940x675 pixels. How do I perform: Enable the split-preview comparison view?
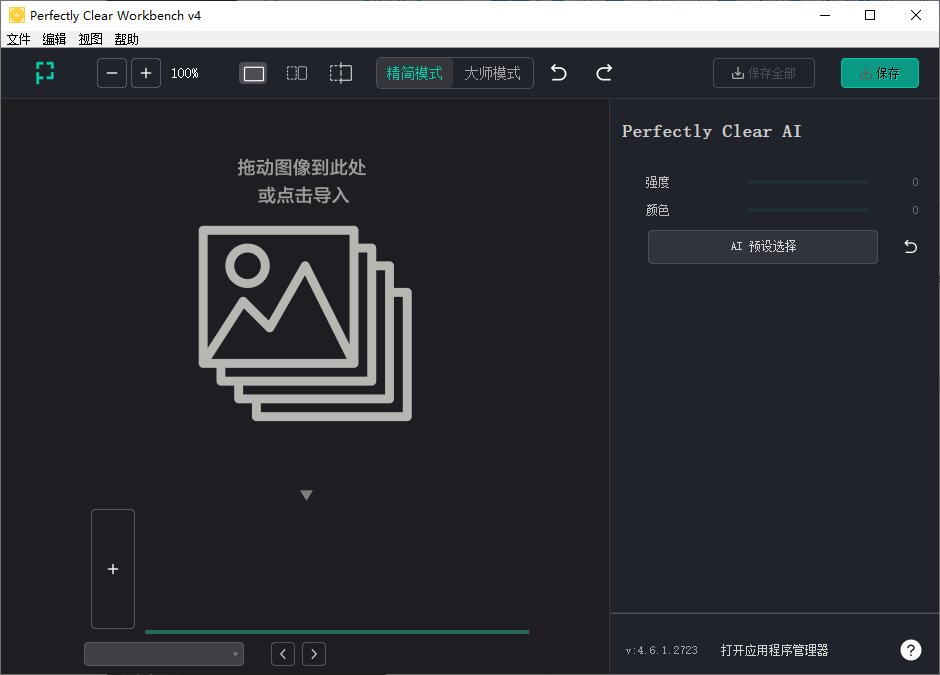[340, 72]
